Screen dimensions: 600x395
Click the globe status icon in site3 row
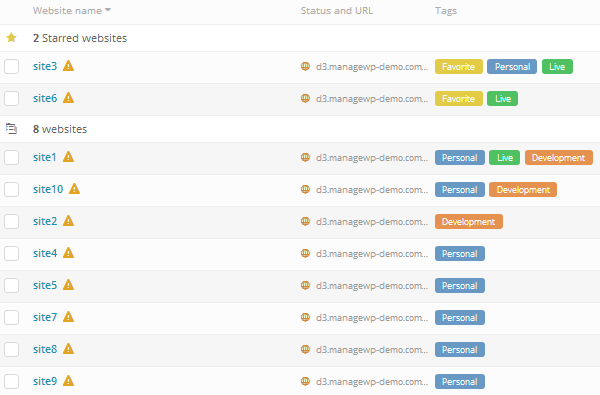click(305, 67)
